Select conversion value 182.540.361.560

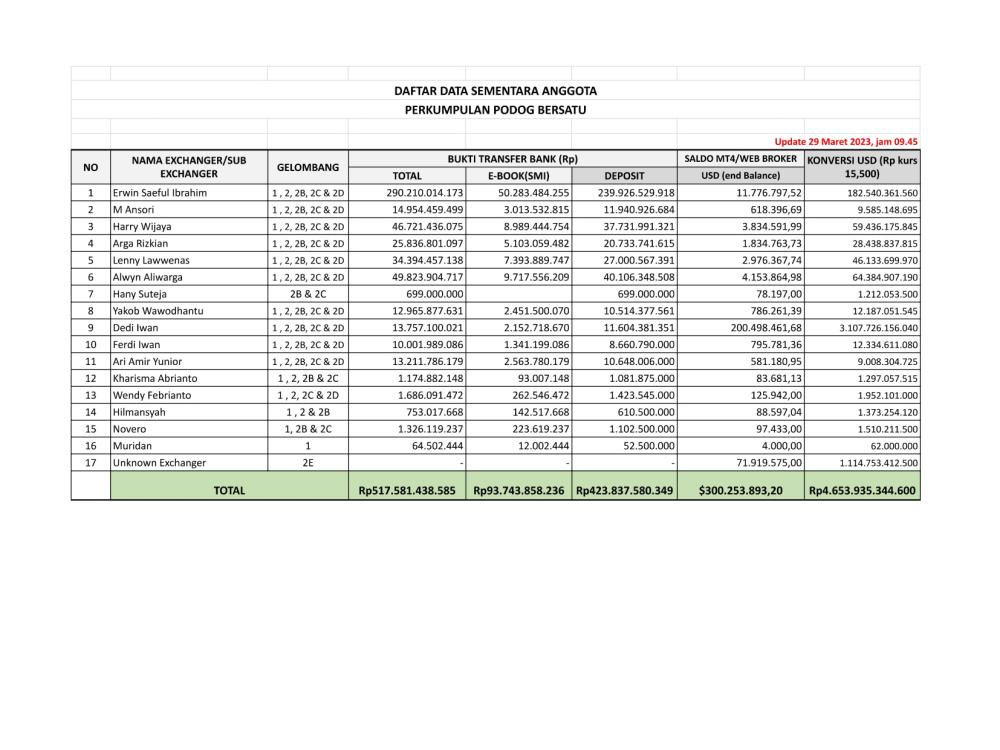point(883,193)
